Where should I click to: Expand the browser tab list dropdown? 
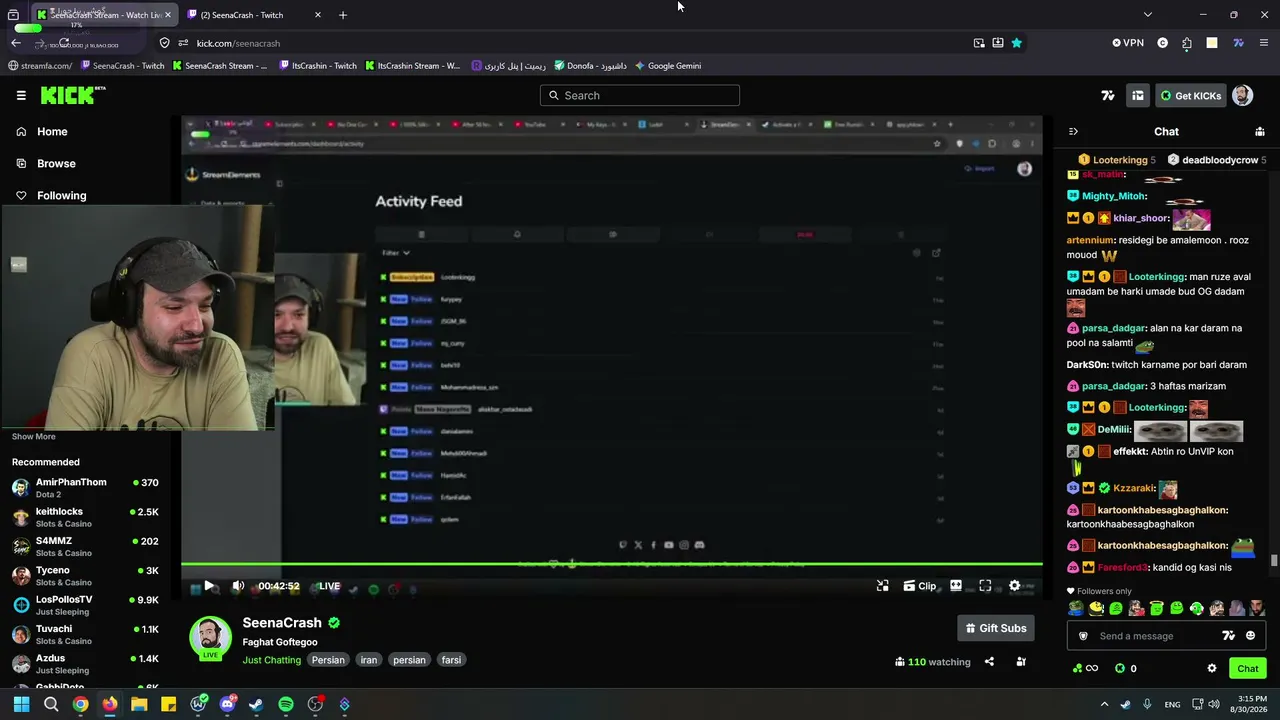click(x=1148, y=15)
